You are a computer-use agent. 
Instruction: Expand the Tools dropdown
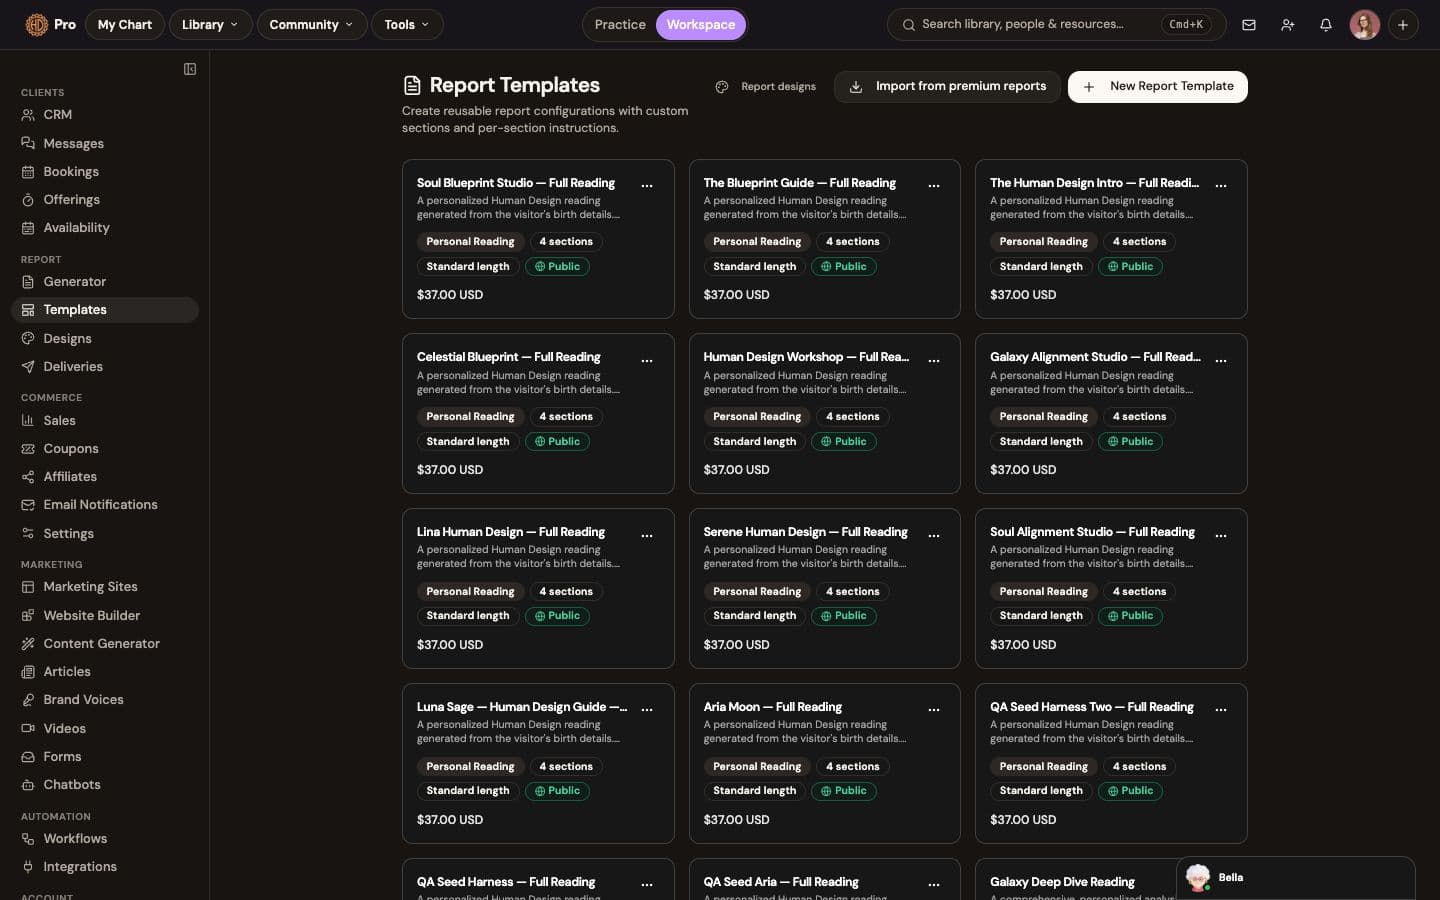tap(407, 25)
